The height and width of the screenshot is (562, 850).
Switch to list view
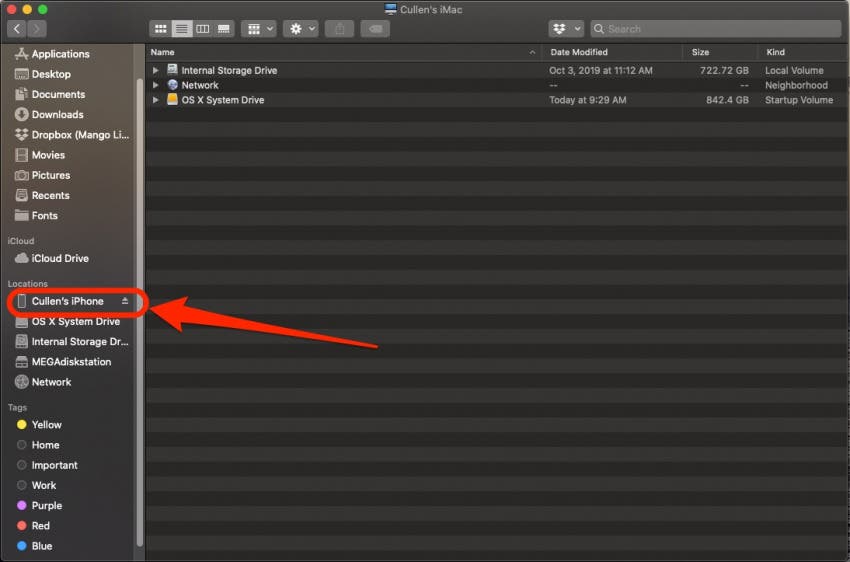click(182, 29)
